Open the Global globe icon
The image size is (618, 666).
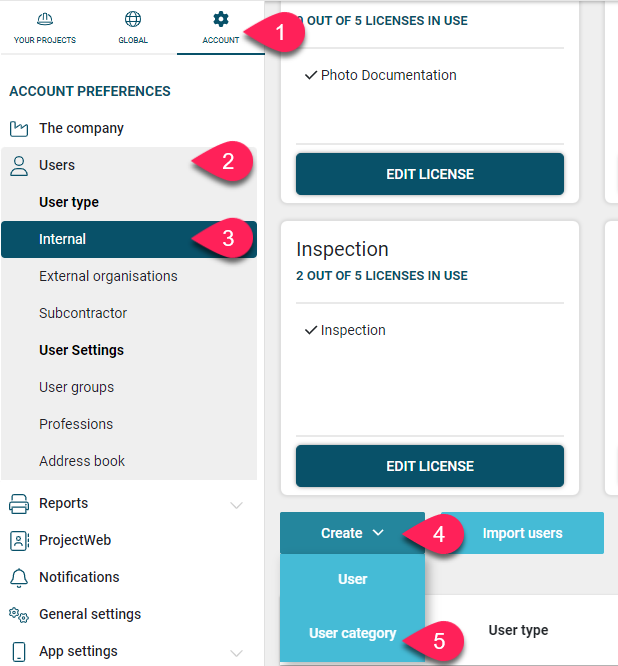click(x=133, y=19)
